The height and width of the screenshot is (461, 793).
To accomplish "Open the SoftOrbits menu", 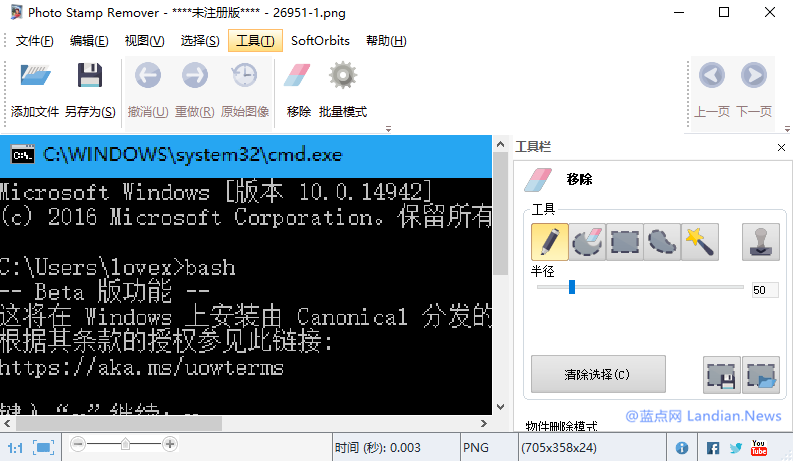I will 320,41.
